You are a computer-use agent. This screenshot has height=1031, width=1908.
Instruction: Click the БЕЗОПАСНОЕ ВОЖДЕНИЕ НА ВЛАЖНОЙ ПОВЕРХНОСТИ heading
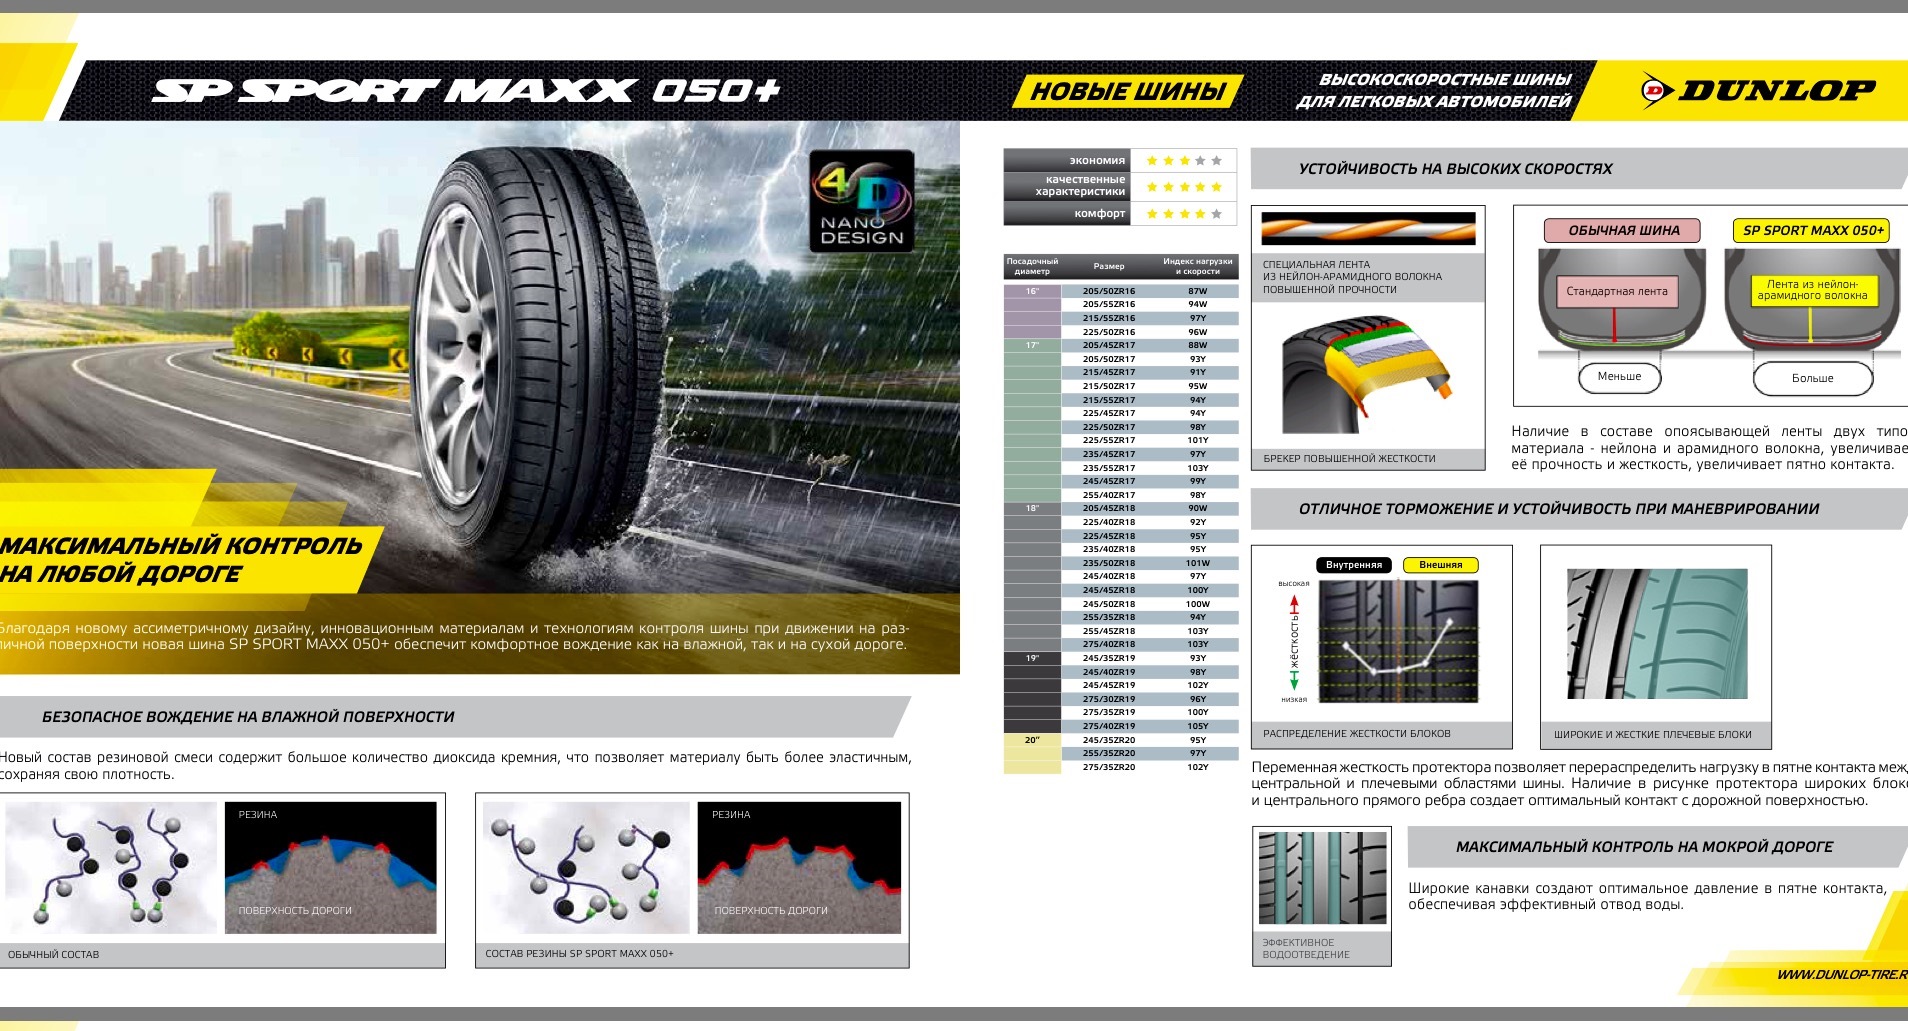coord(248,717)
